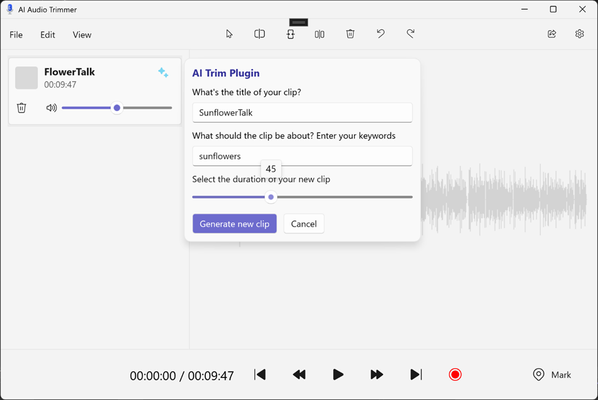Redo the last undone action
The height and width of the screenshot is (400, 598).
(x=410, y=34)
